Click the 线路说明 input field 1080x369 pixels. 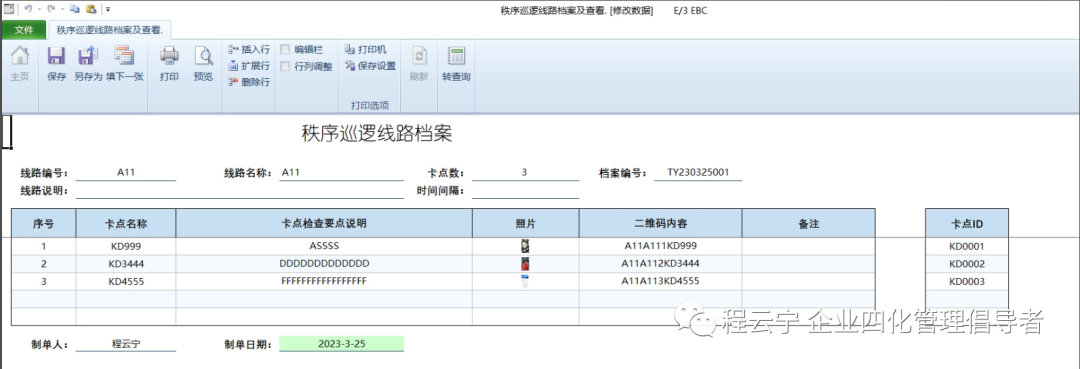point(240,191)
